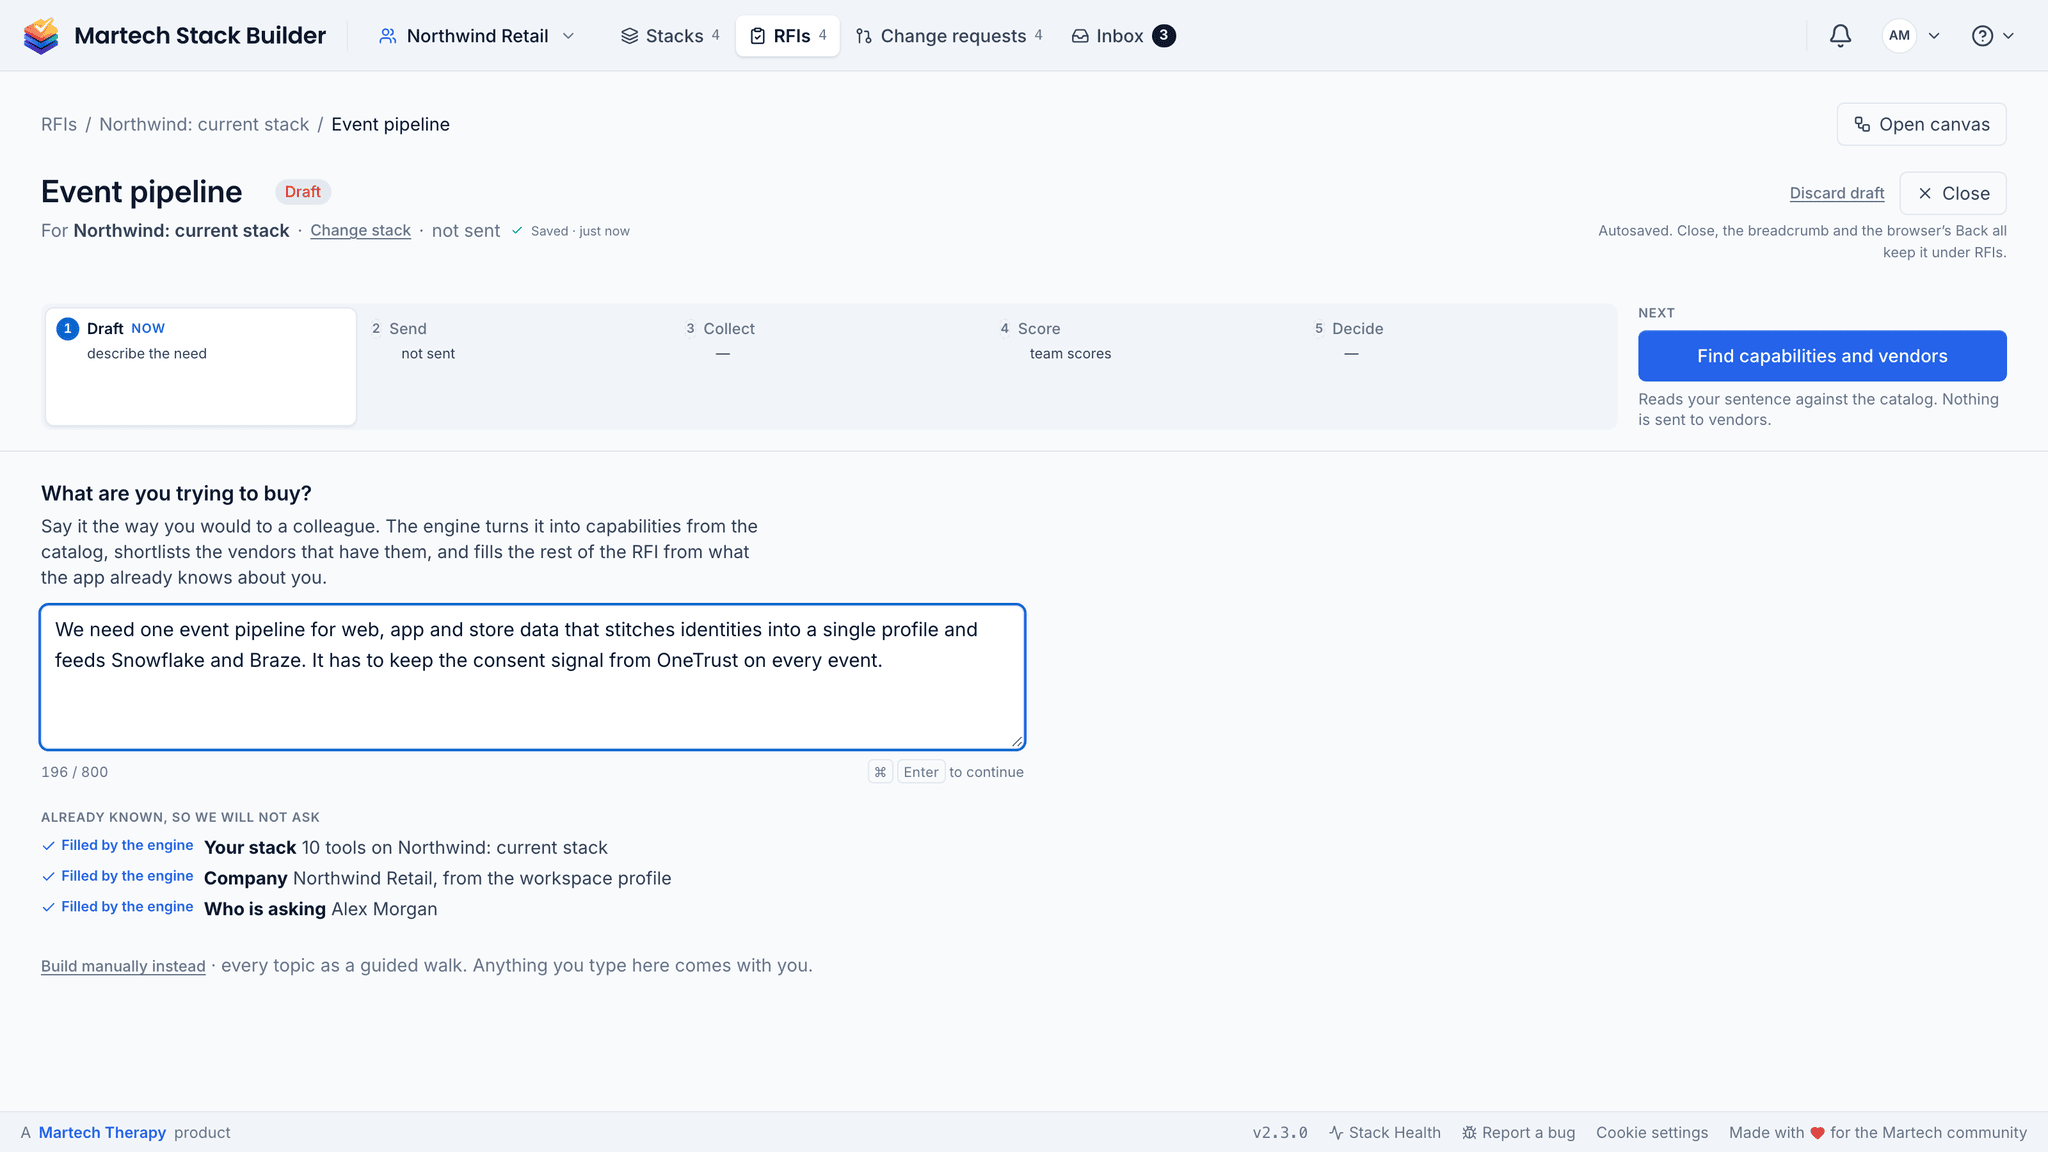Click the Change stack link
The height and width of the screenshot is (1152, 2048).
click(x=360, y=230)
